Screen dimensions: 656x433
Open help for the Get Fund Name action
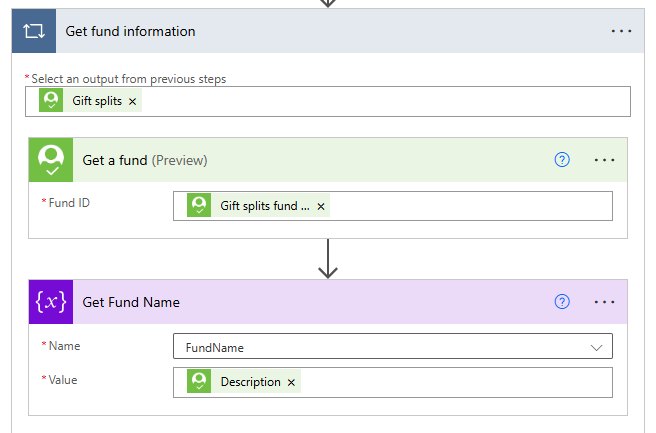coord(562,302)
